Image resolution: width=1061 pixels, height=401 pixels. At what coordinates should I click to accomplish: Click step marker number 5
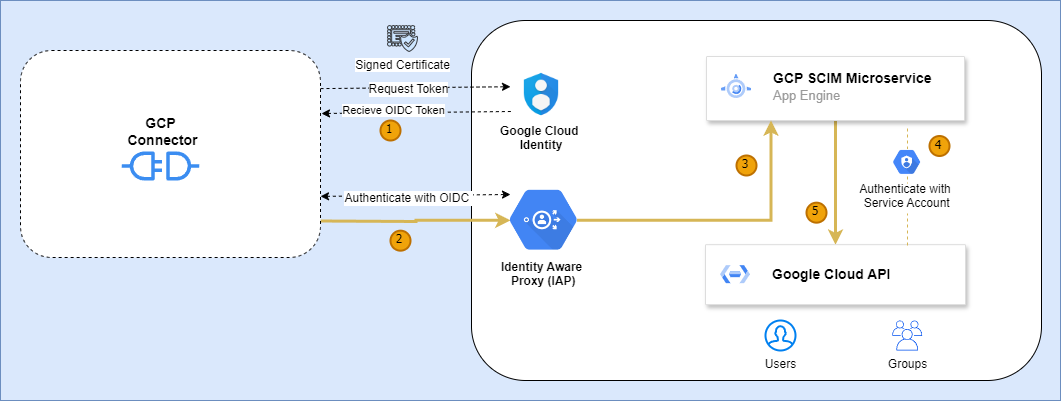coord(817,211)
